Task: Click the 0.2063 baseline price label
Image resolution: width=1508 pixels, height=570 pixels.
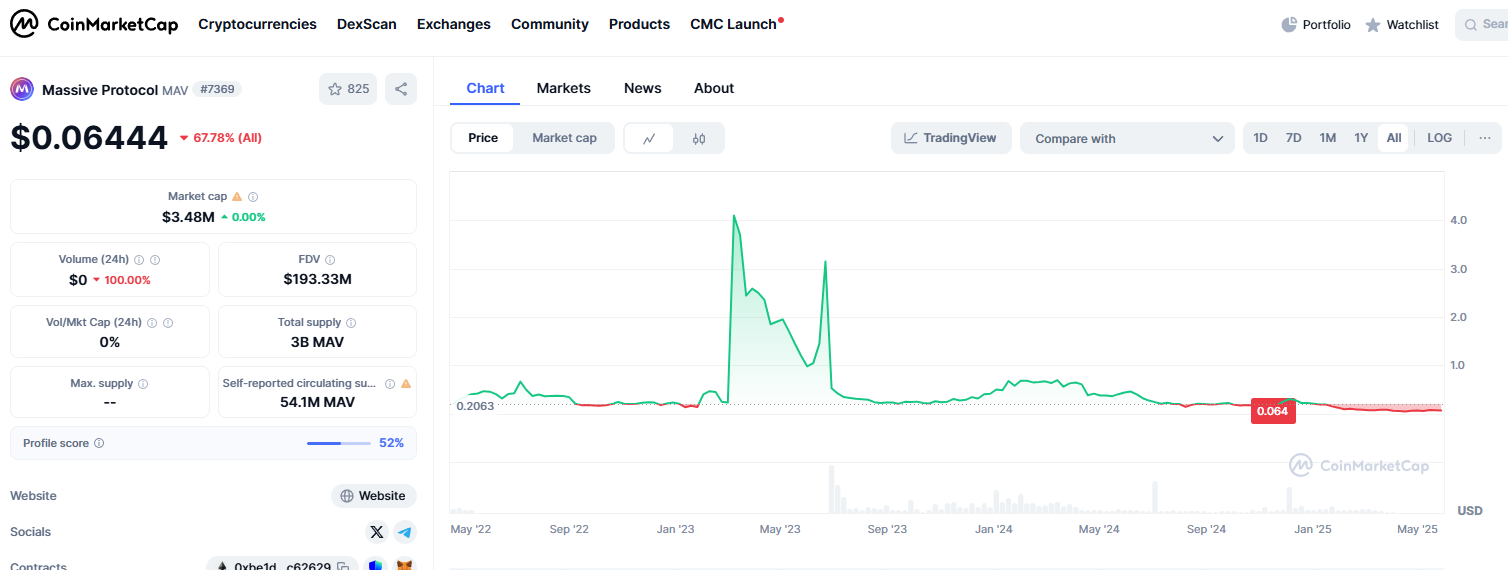Action: tap(475, 406)
